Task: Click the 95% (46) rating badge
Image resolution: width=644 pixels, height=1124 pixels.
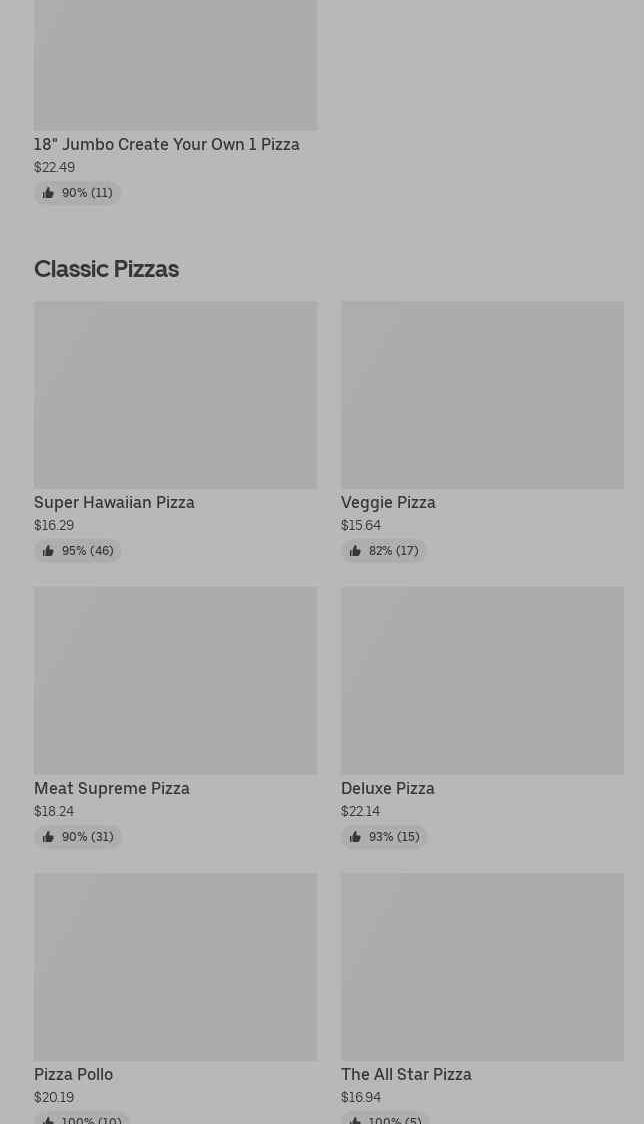Action: pos(78,551)
